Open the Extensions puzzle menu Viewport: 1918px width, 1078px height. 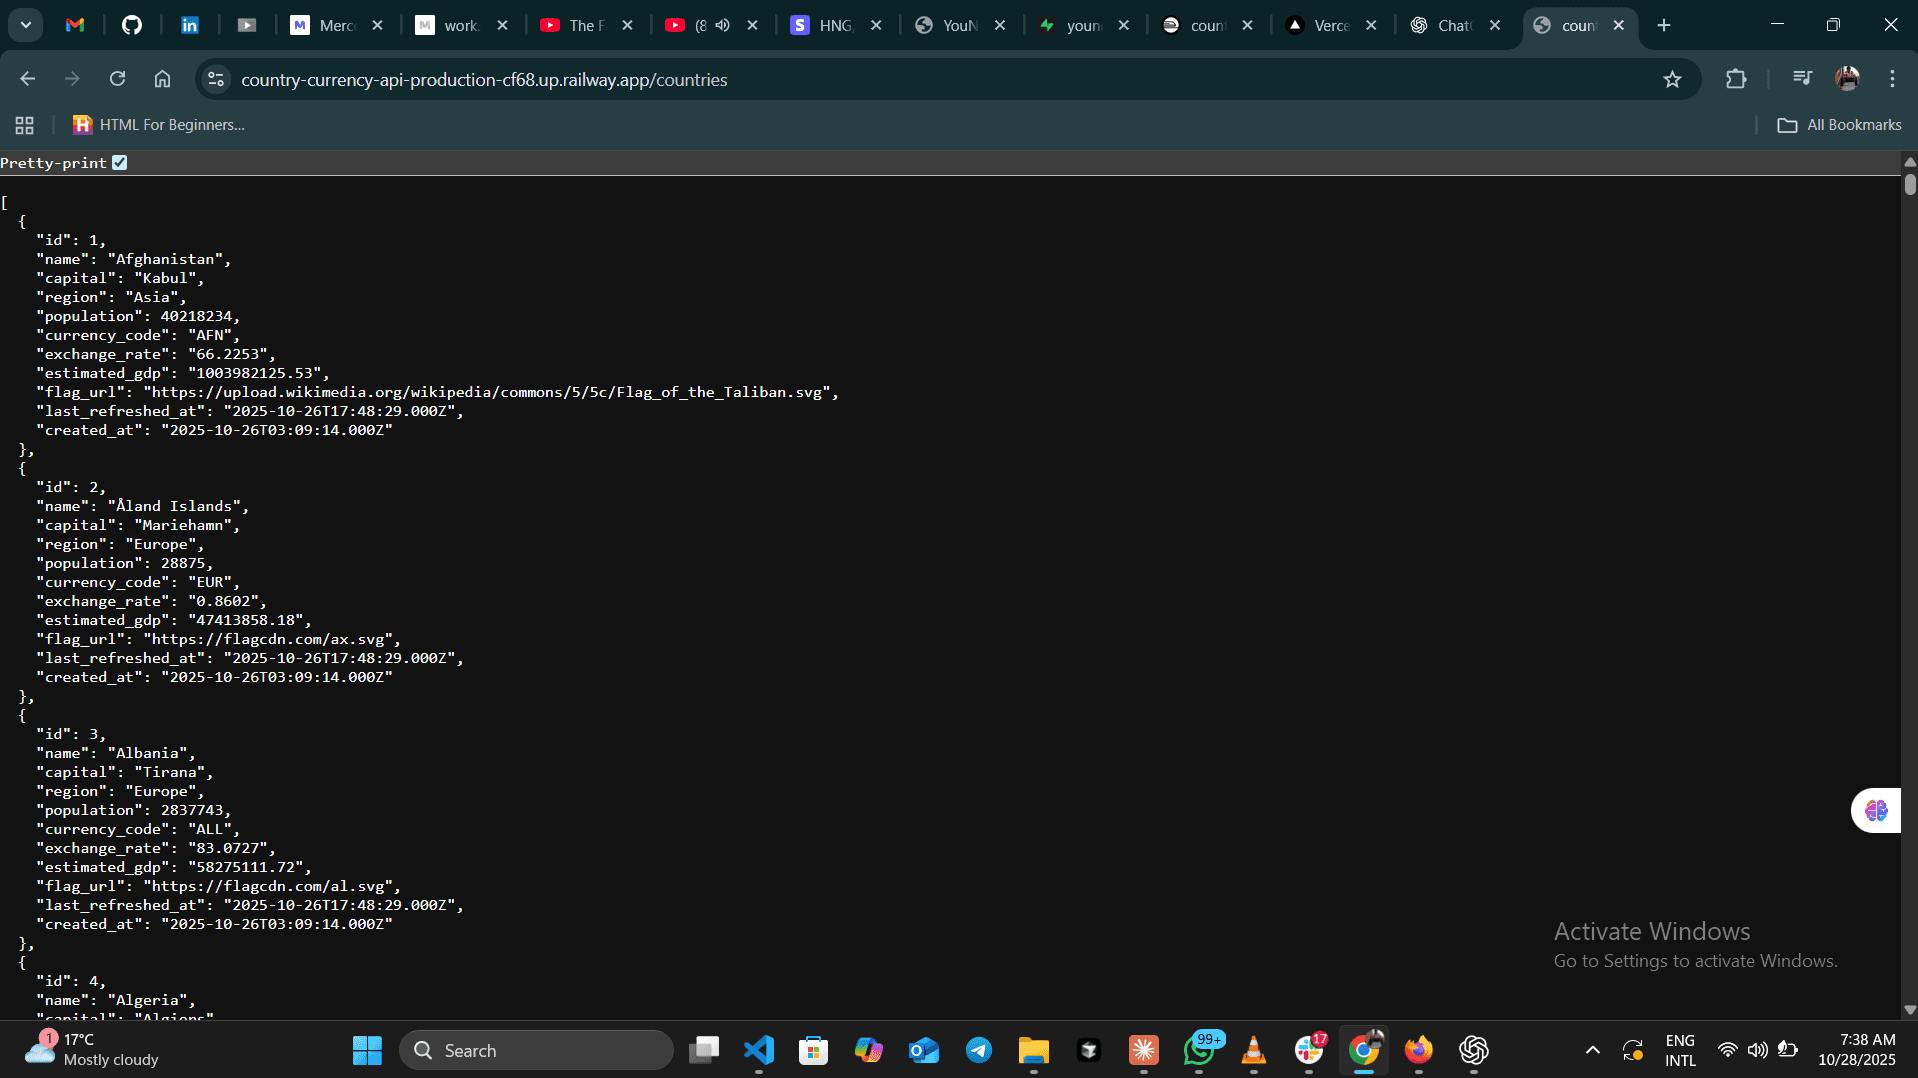point(1736,79)
